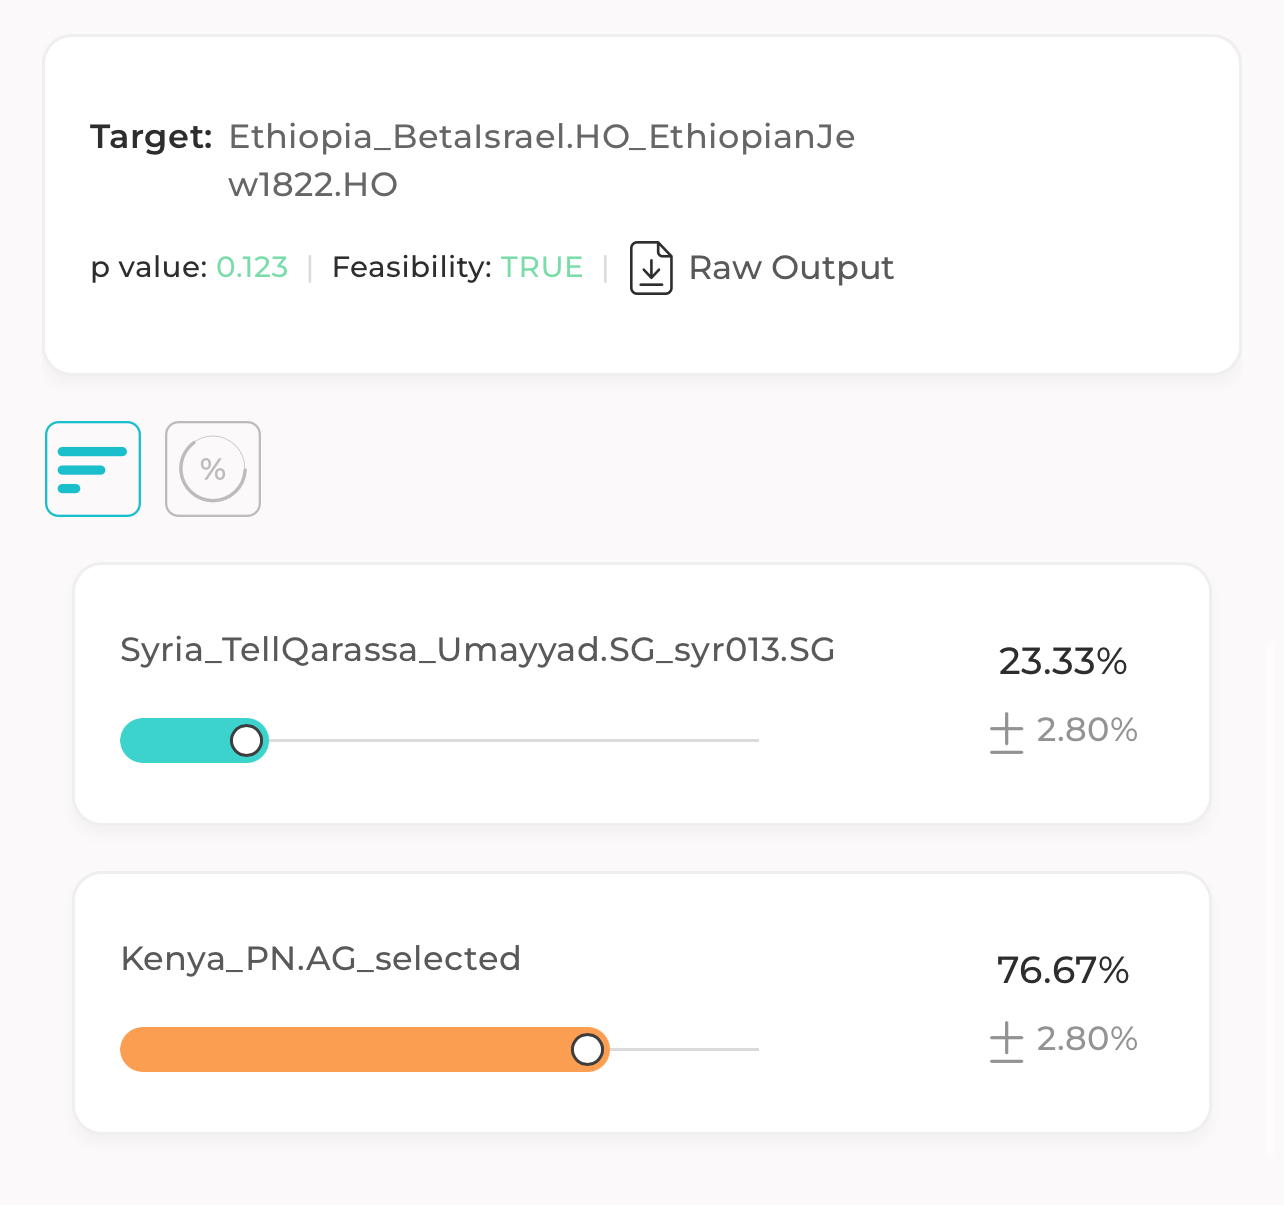Switch to percentage pie view
This screenshot has height=1205, width=1284.
point(213,469)
